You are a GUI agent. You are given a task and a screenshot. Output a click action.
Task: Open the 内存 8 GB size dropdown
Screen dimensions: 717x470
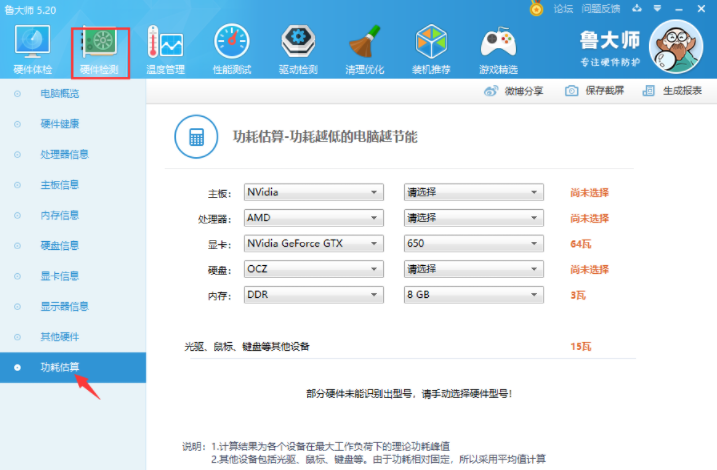coord(473,295)
